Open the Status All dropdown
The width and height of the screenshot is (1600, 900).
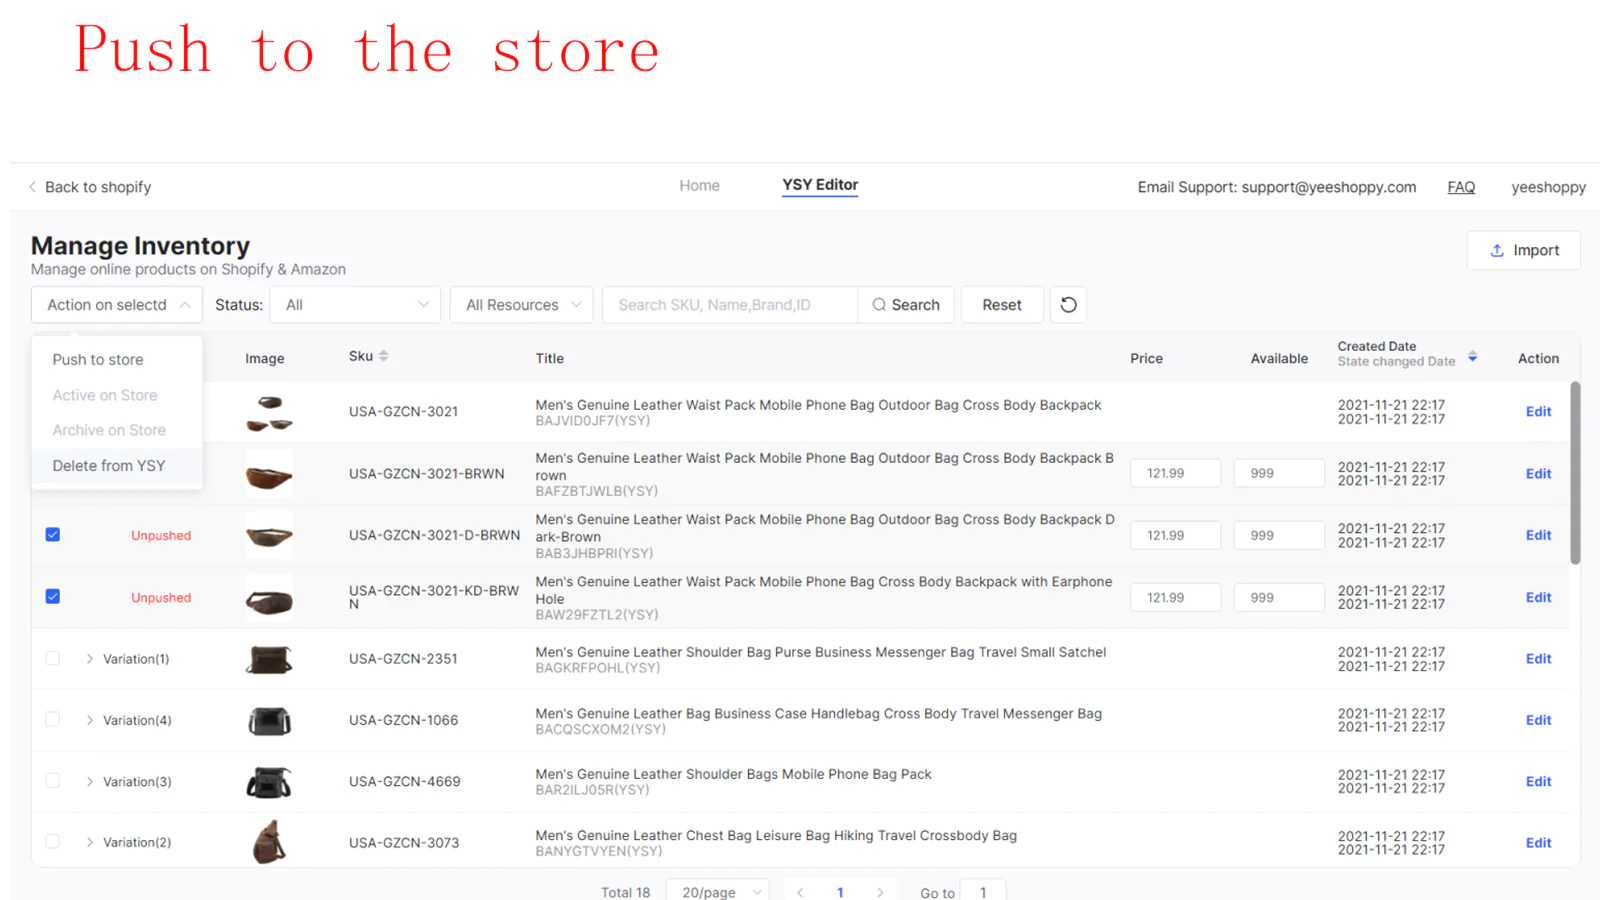tap(355, 305)
